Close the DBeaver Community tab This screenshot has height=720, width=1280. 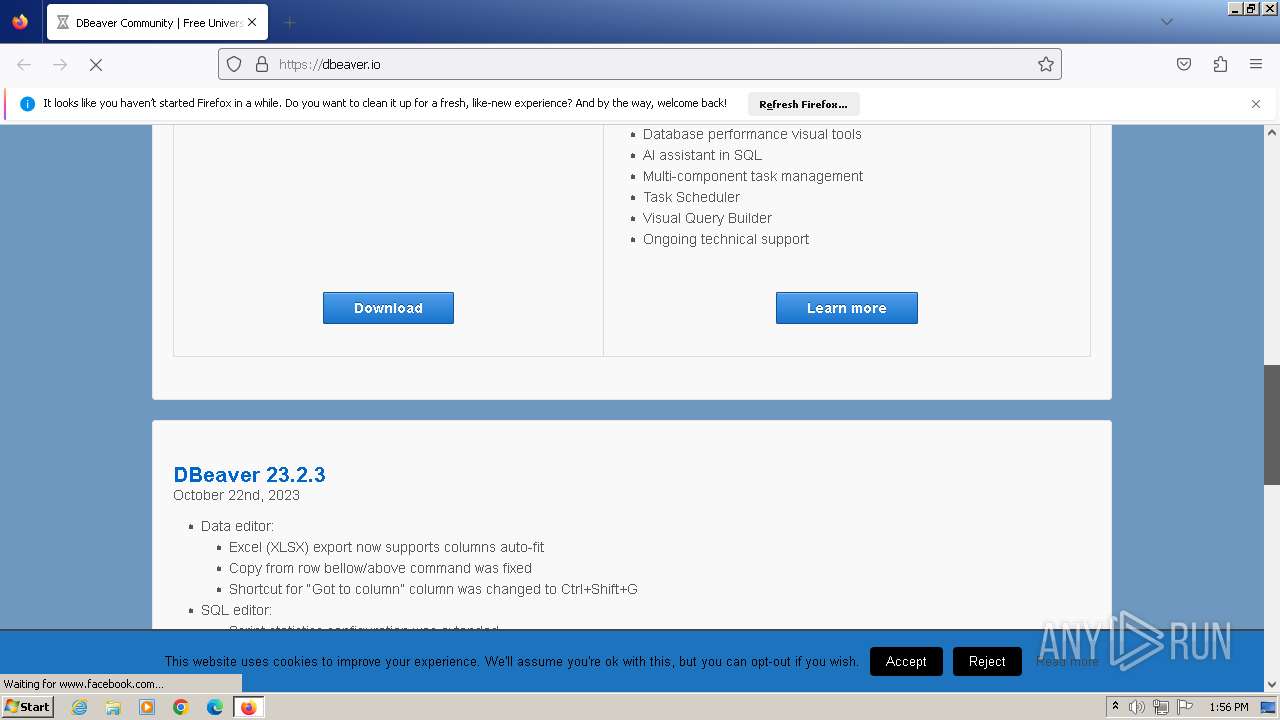point(252,22)
